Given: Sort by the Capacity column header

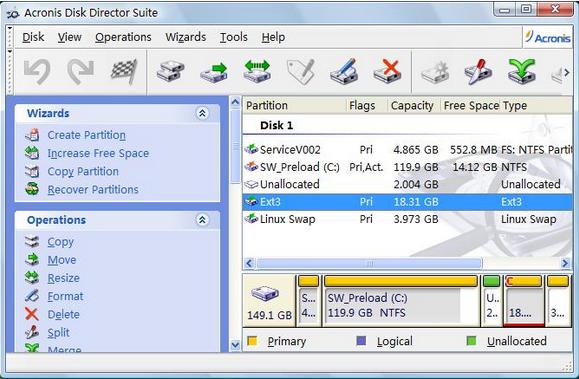Looking at the screenshot, I should click(x=414, y=106).
